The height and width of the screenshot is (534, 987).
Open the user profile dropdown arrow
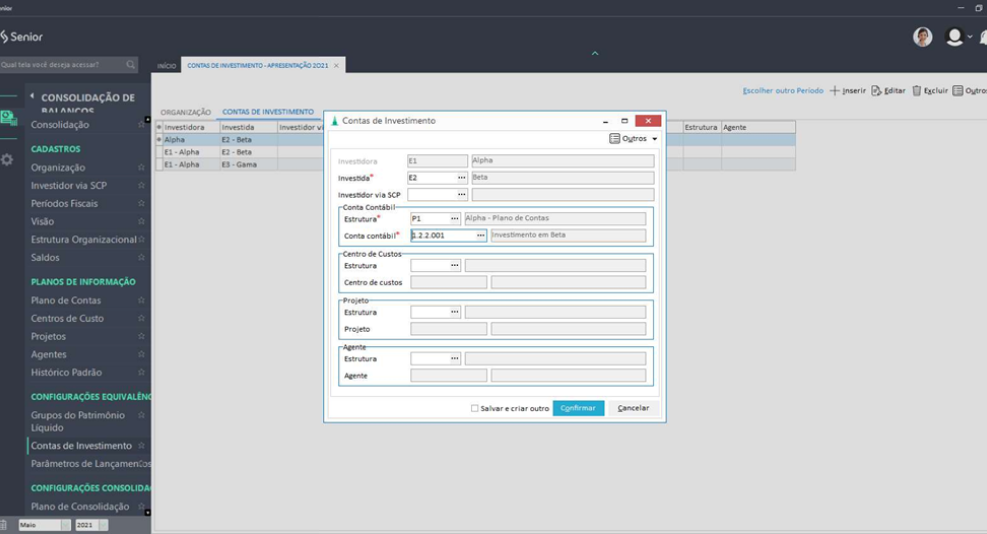pos(971,38)
